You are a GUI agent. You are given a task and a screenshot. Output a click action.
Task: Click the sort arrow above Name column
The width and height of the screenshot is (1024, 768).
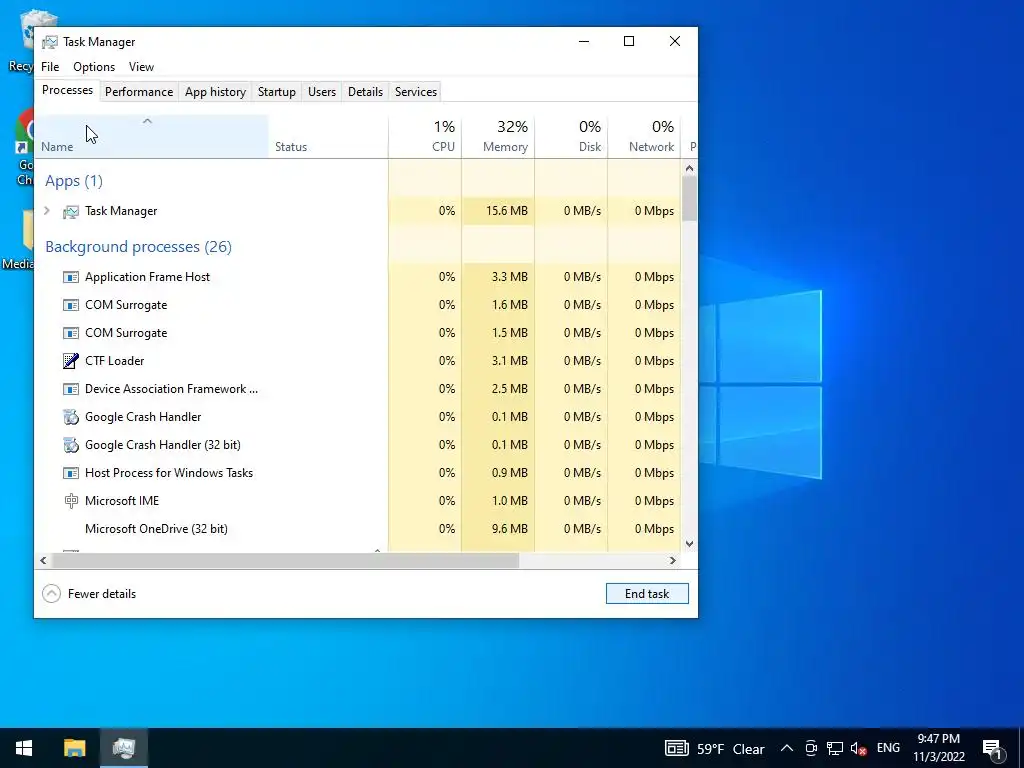click(x=147, y=121)
